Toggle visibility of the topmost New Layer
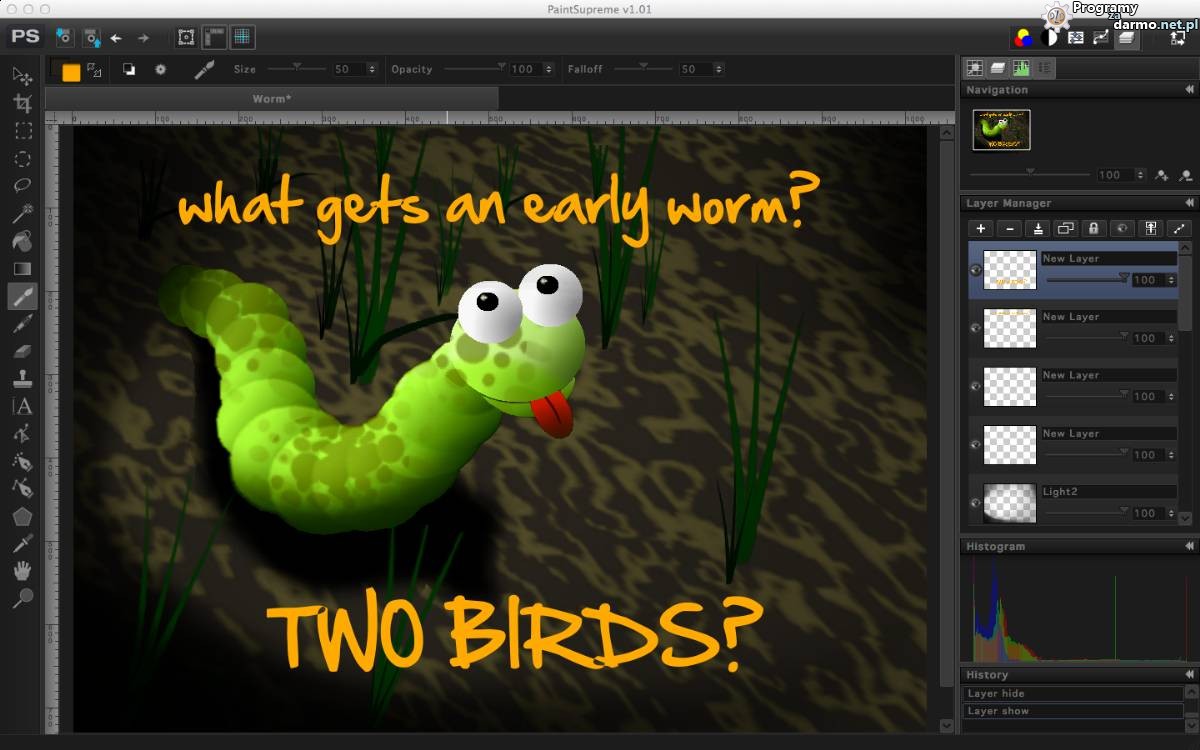Image resolution: width=1200 pixels, height=750 pixels. click(975, 269)
